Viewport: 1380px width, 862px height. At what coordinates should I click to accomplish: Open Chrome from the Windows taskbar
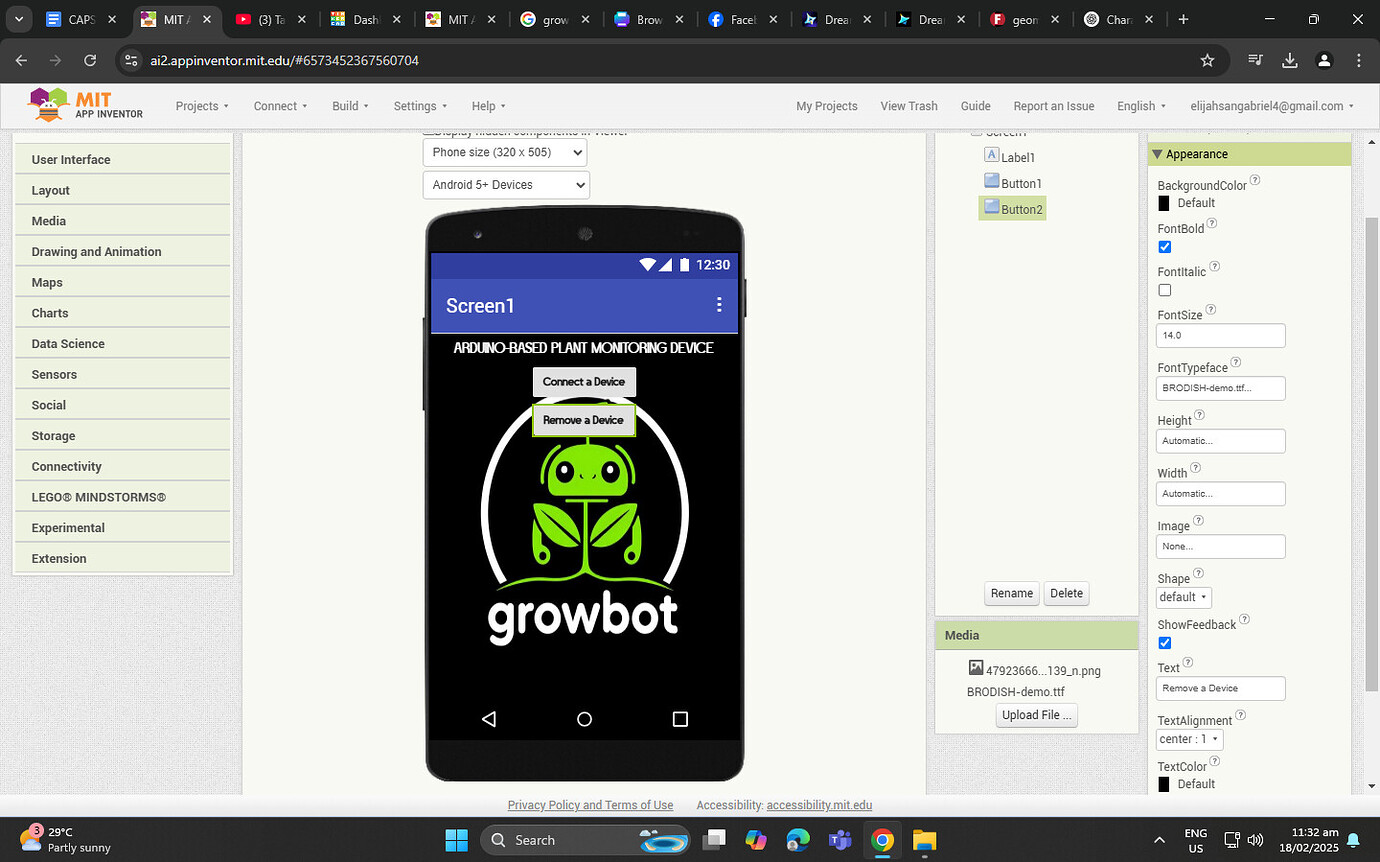[x=882, y=840]
